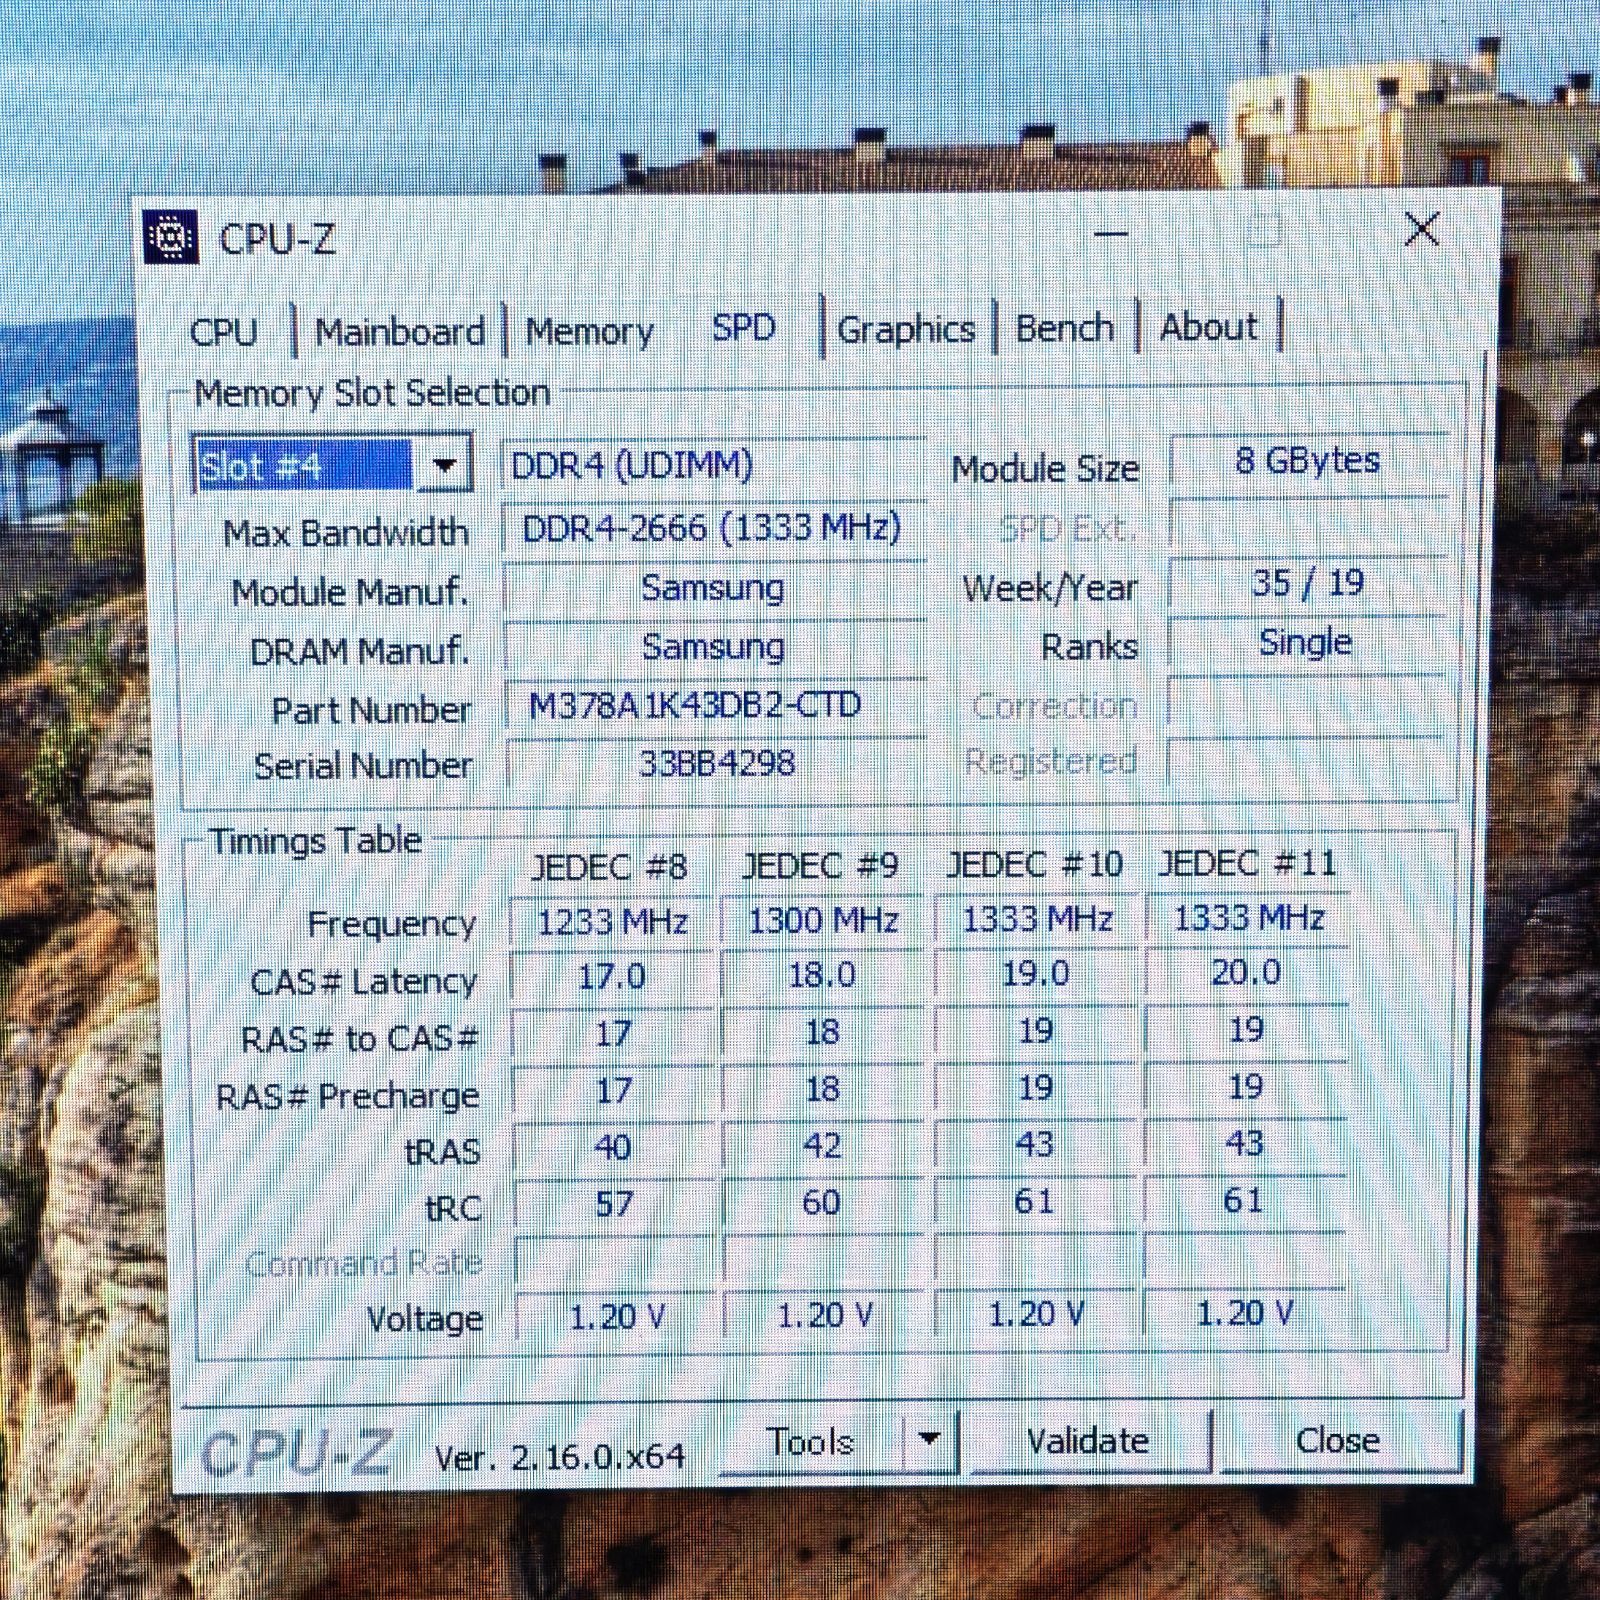Expand the Slot #4 dropdown arrow
1600x1600 pixels.
[444, 465]
